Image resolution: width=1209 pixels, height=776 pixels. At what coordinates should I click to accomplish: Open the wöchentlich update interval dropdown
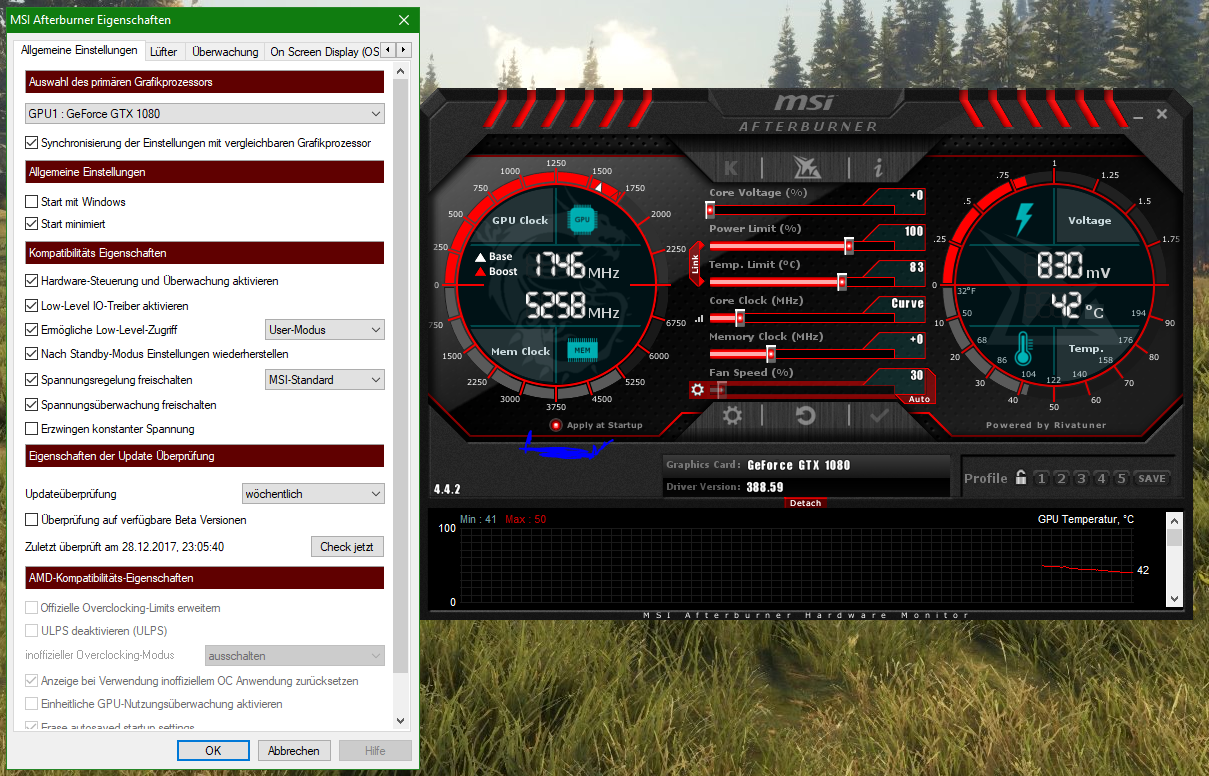coord(314,493)
